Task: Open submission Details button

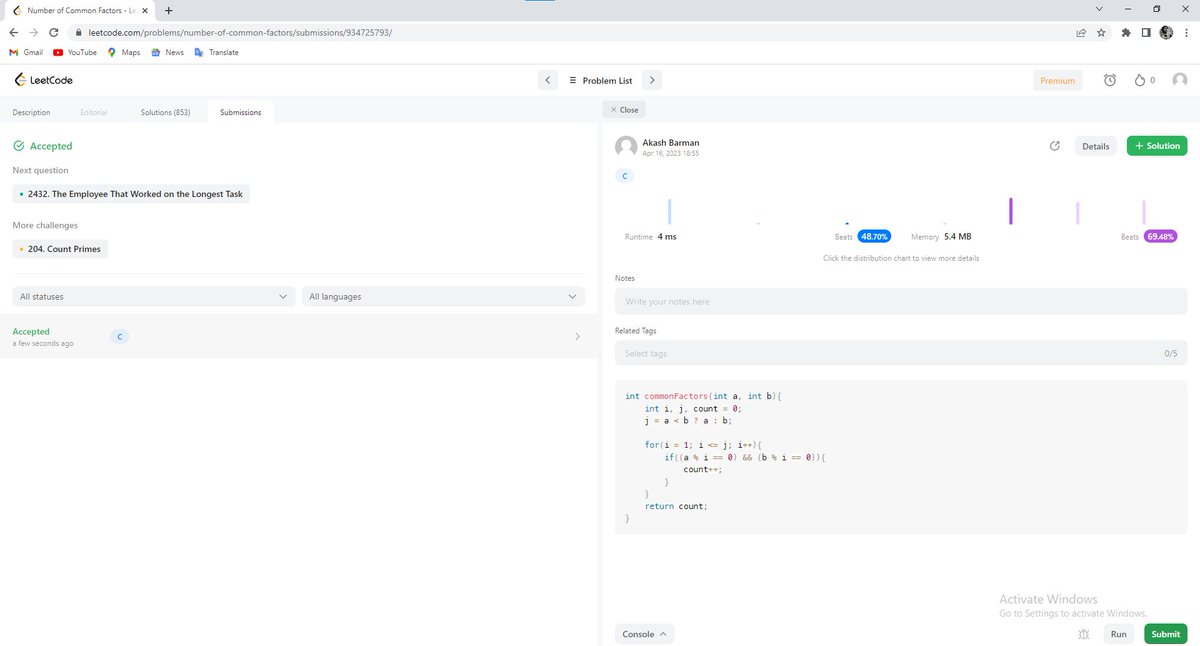Action: click(1095, 146)
